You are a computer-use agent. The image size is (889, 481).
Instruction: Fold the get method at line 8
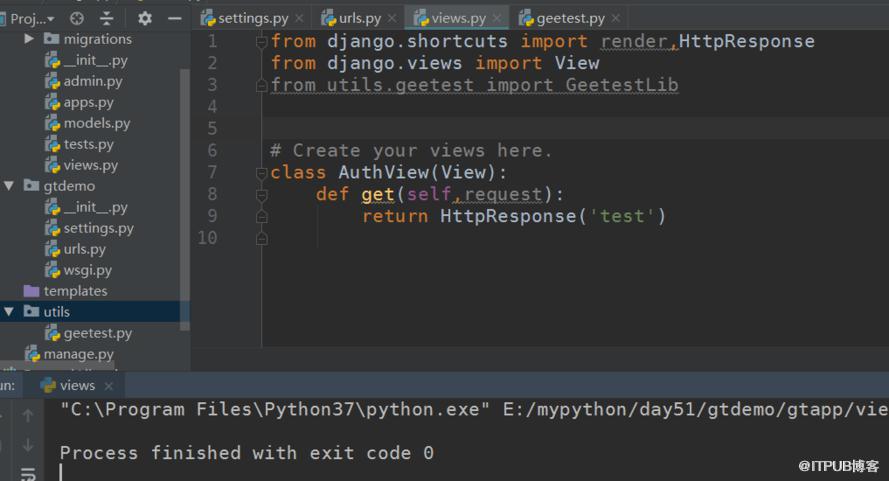coord(261,195)
